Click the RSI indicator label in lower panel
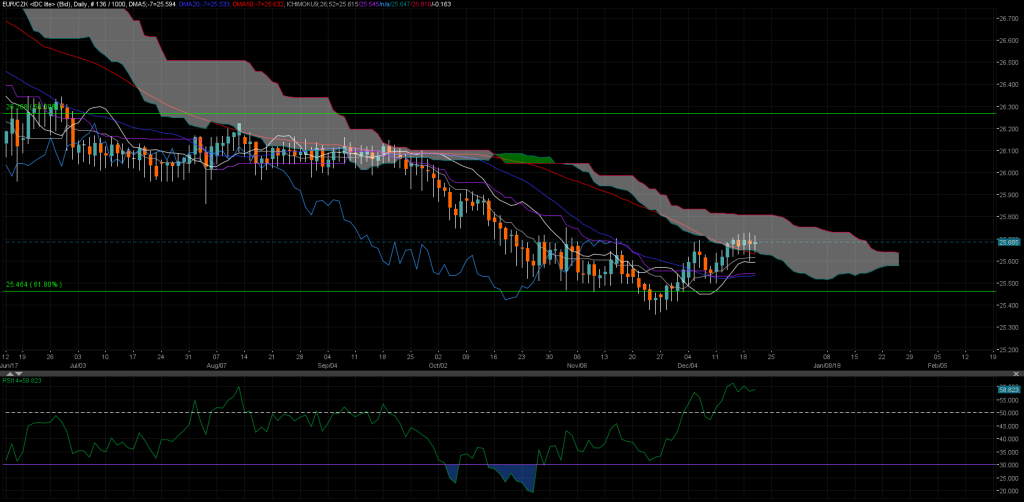The height and width of the screenshot is (502, 1024). (x=20, y=380)
